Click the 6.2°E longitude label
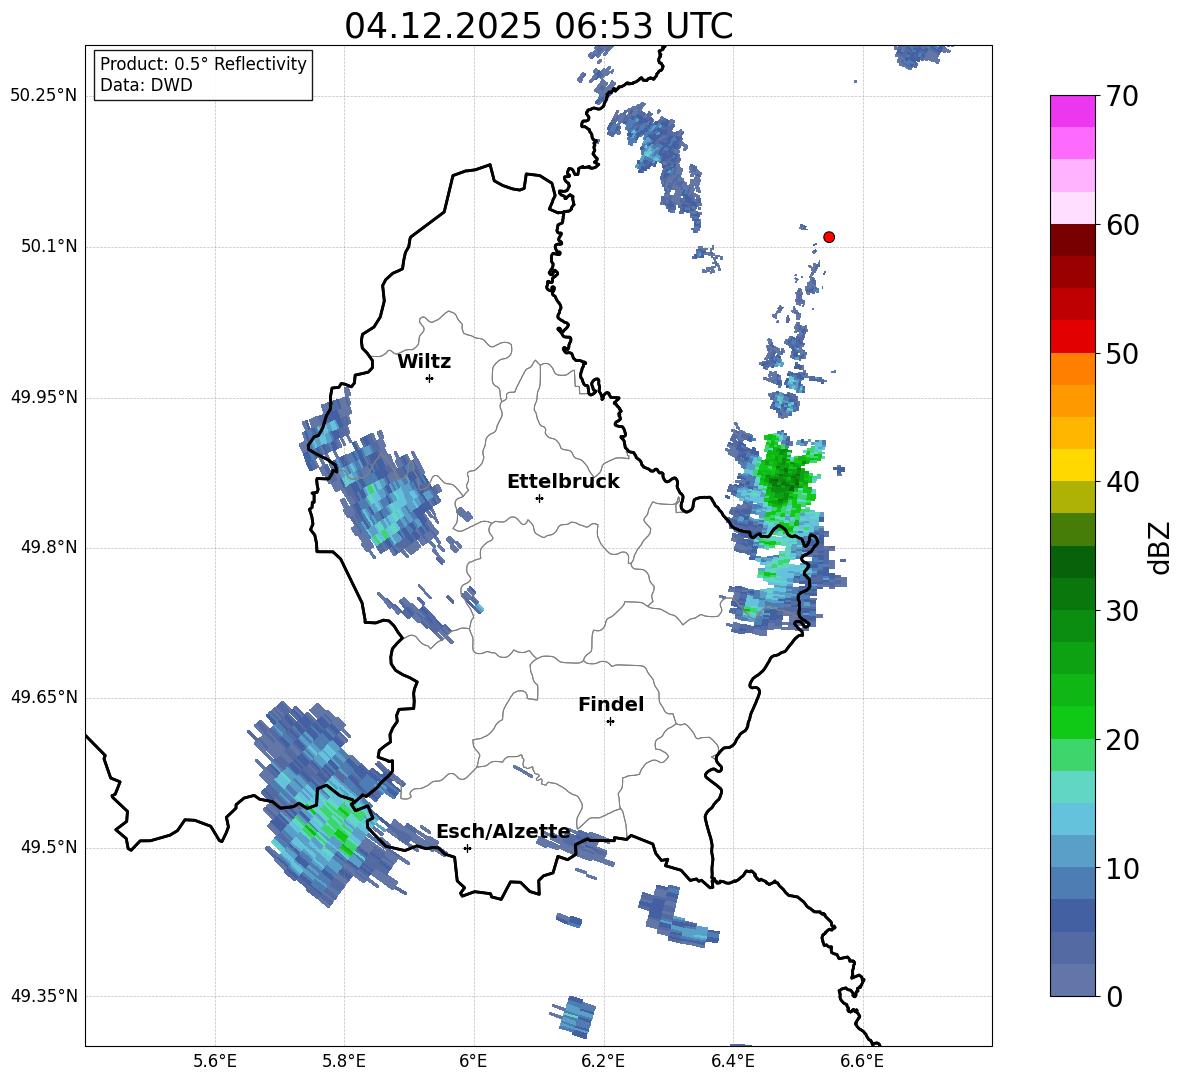This screenshot has height=1081, width=1184. 603,1061
